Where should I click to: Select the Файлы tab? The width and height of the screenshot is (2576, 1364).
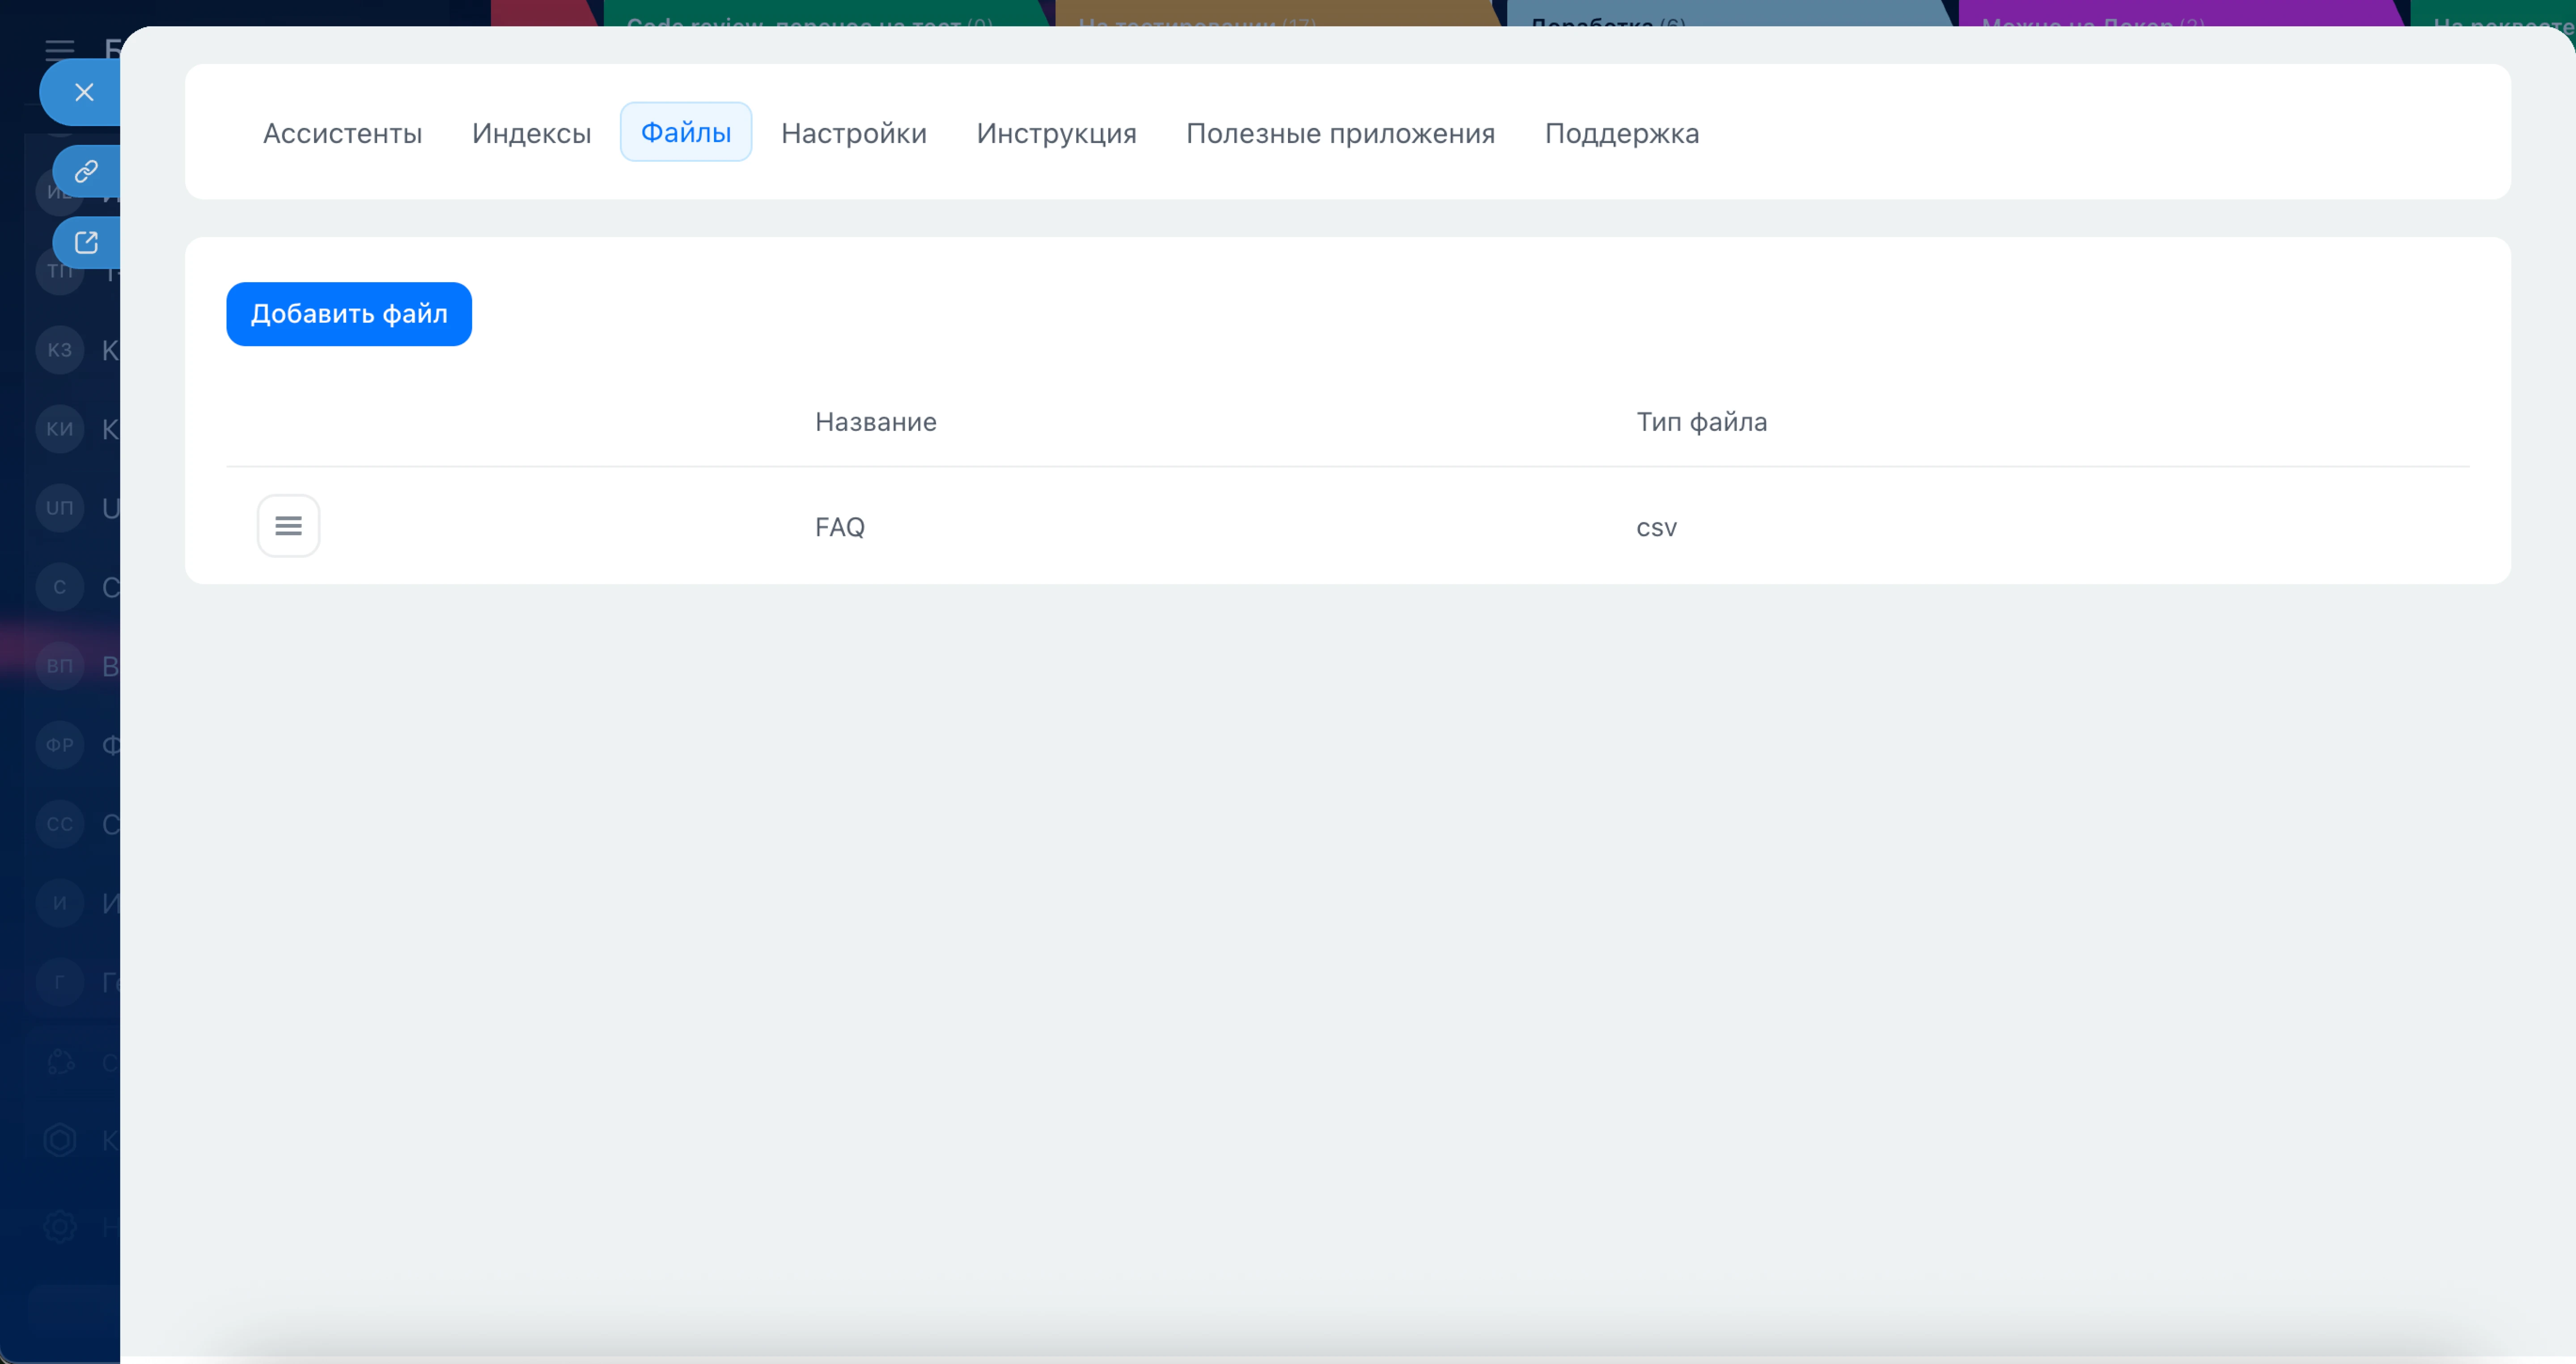tap(685, 132)
